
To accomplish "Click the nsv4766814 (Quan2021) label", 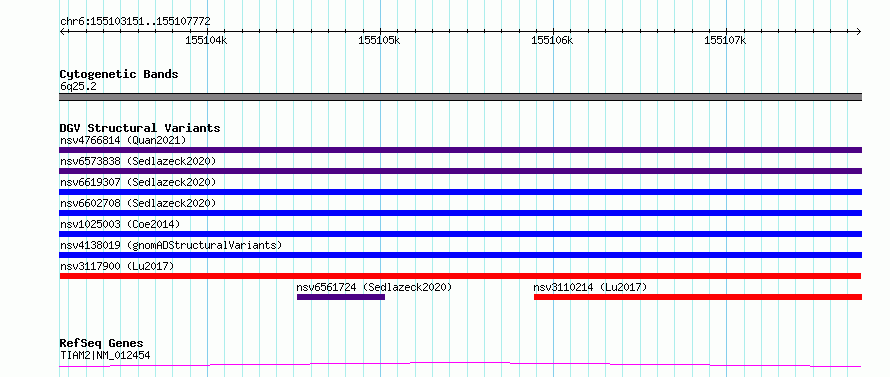I will [123, 140].
